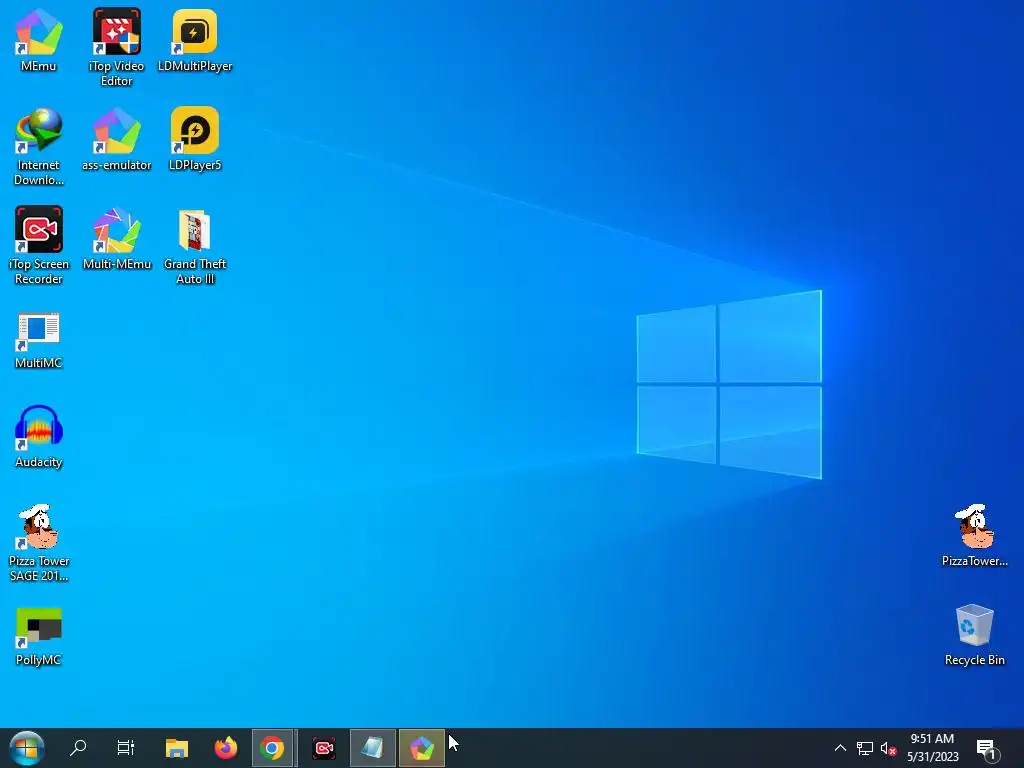Select the PizzaTower... icon above Recycle Bin

point(974,536)
